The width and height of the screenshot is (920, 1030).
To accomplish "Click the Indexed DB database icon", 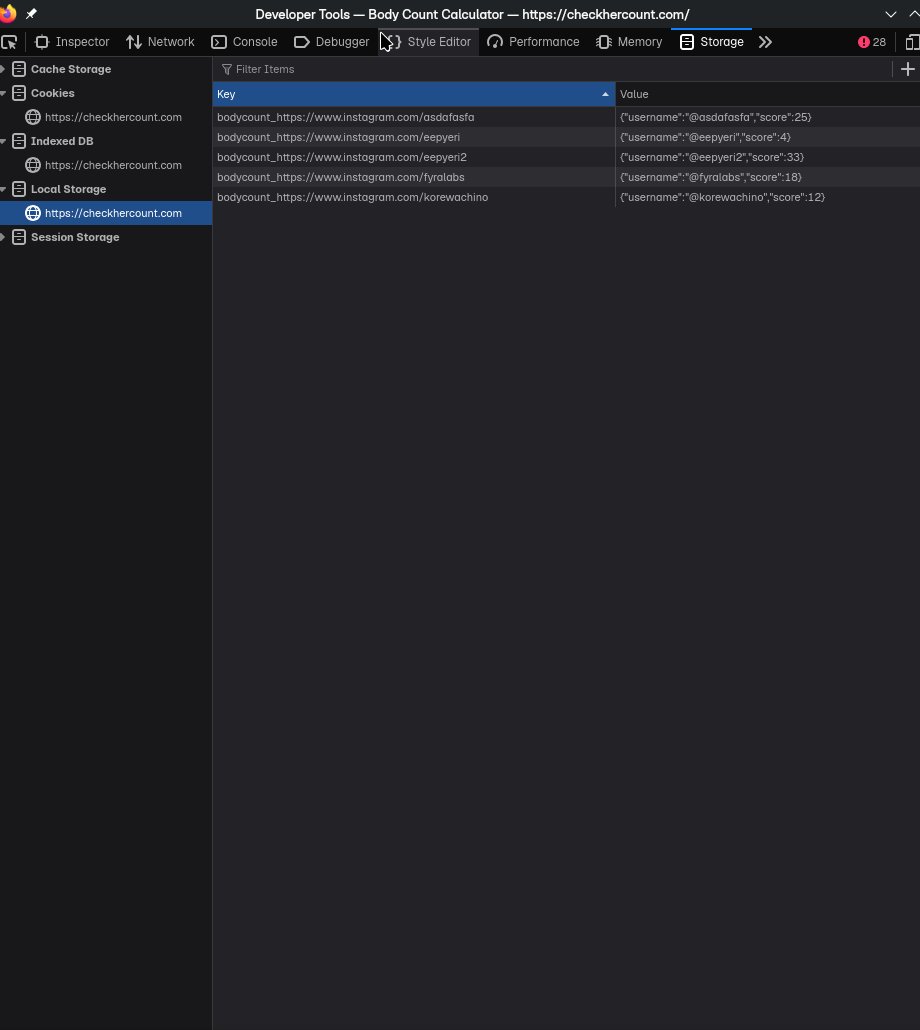I will pyautogui.click(x=19, y=141).
